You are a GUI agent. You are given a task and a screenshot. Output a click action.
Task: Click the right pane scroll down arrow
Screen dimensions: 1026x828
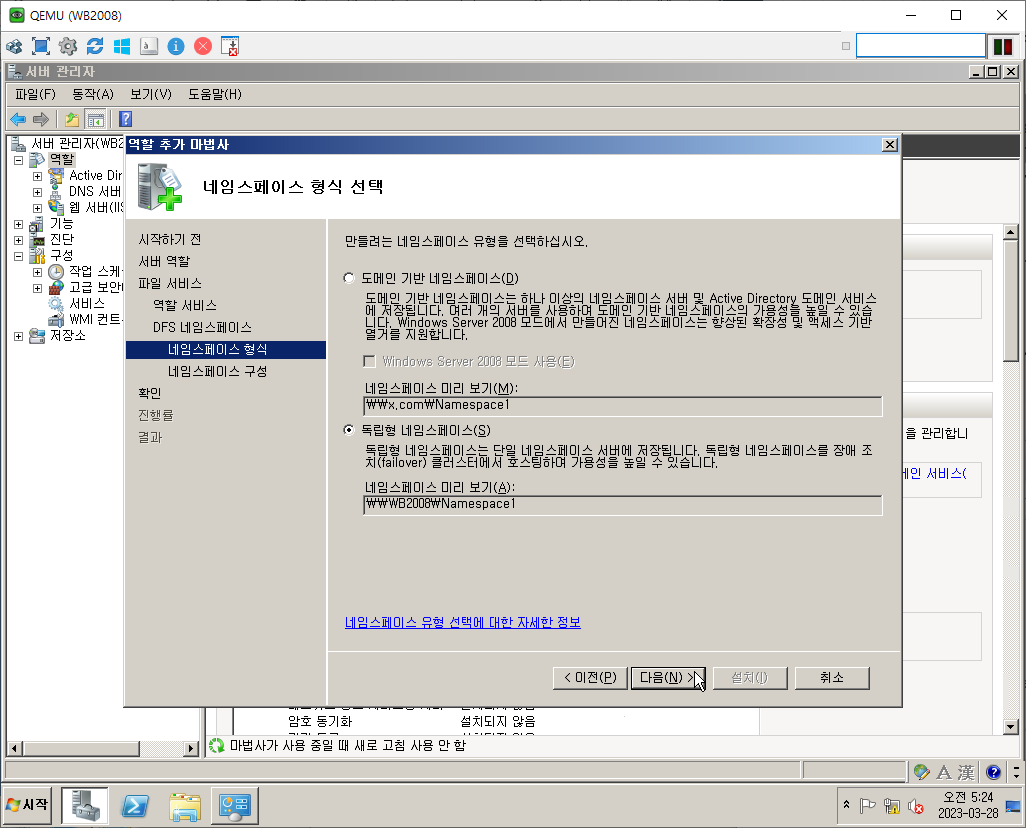1010,727
